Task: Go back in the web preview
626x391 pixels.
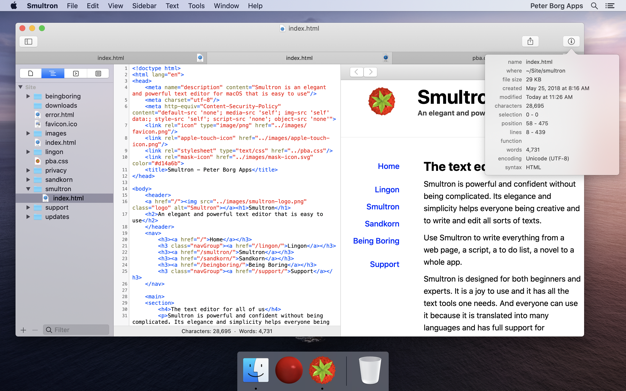Action: tap(356, 72)
